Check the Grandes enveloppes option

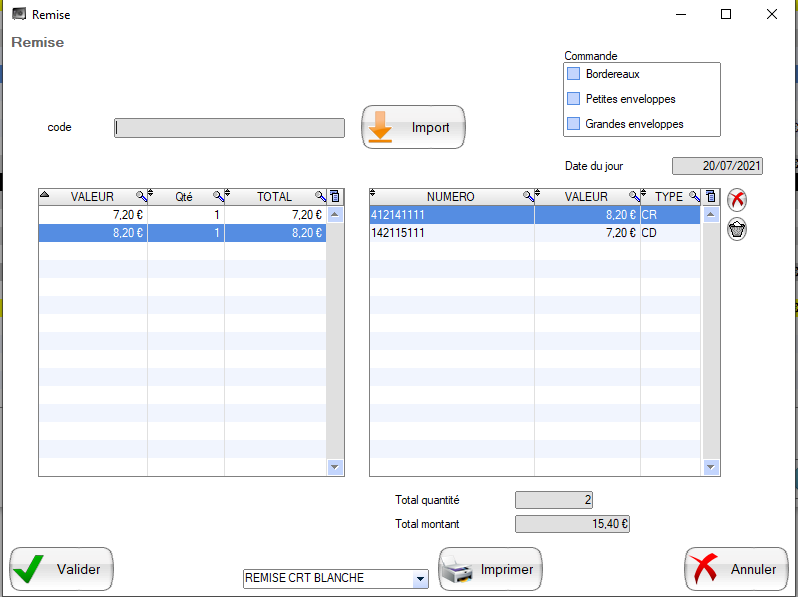pyautogui.click(x=573, y=124)
